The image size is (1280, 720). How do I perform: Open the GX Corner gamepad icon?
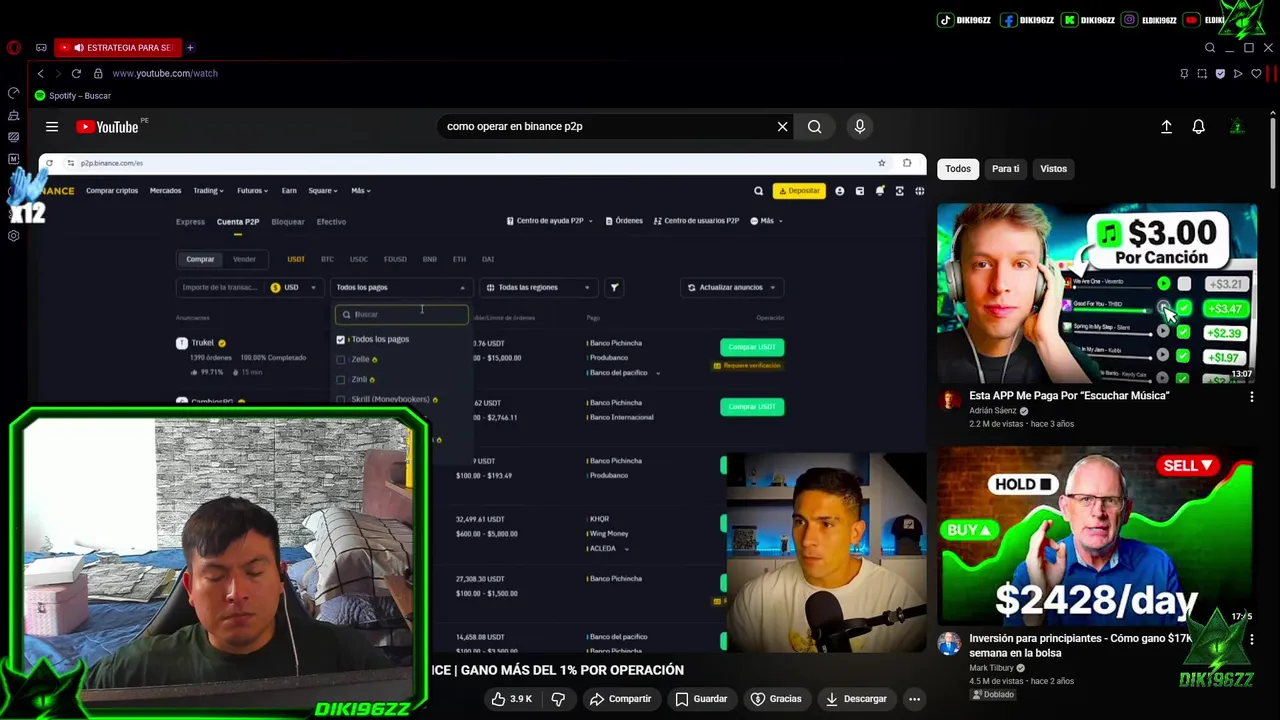click(41, 47)
